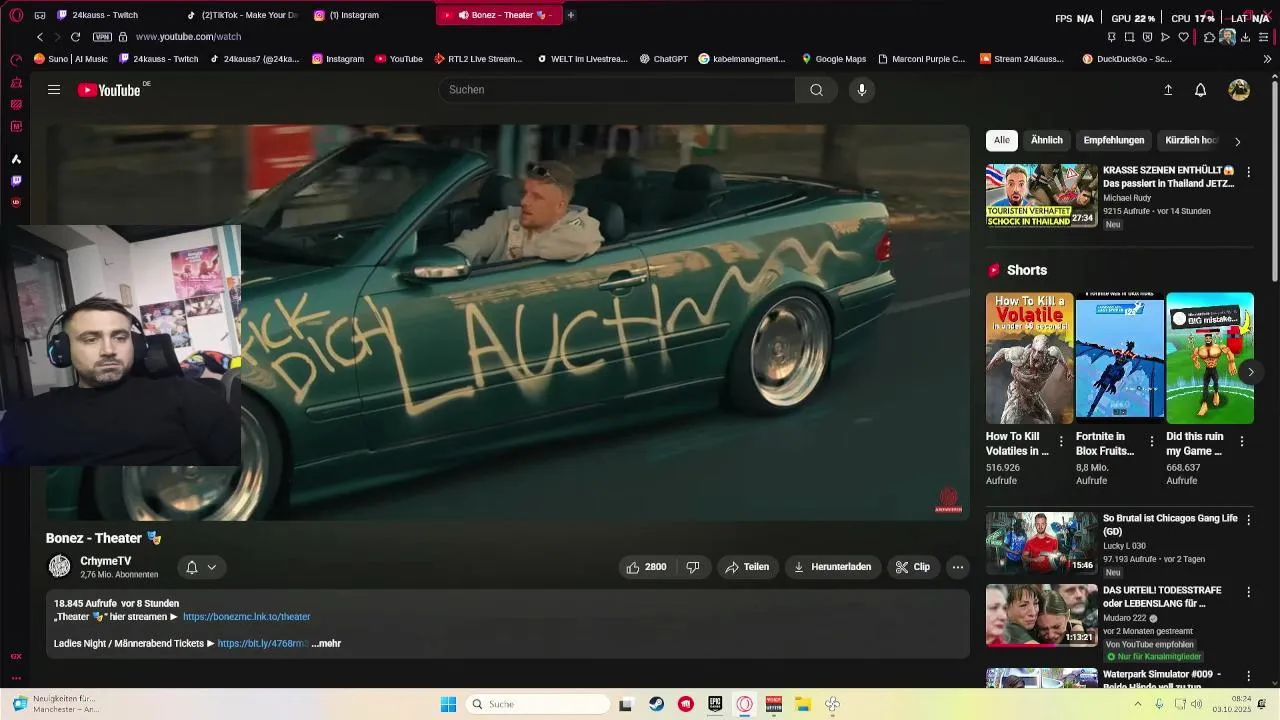Open options for DAS URTEIL video
Image resolution: width=1280 pixels, height=720 pixels.
point(1248,592)
